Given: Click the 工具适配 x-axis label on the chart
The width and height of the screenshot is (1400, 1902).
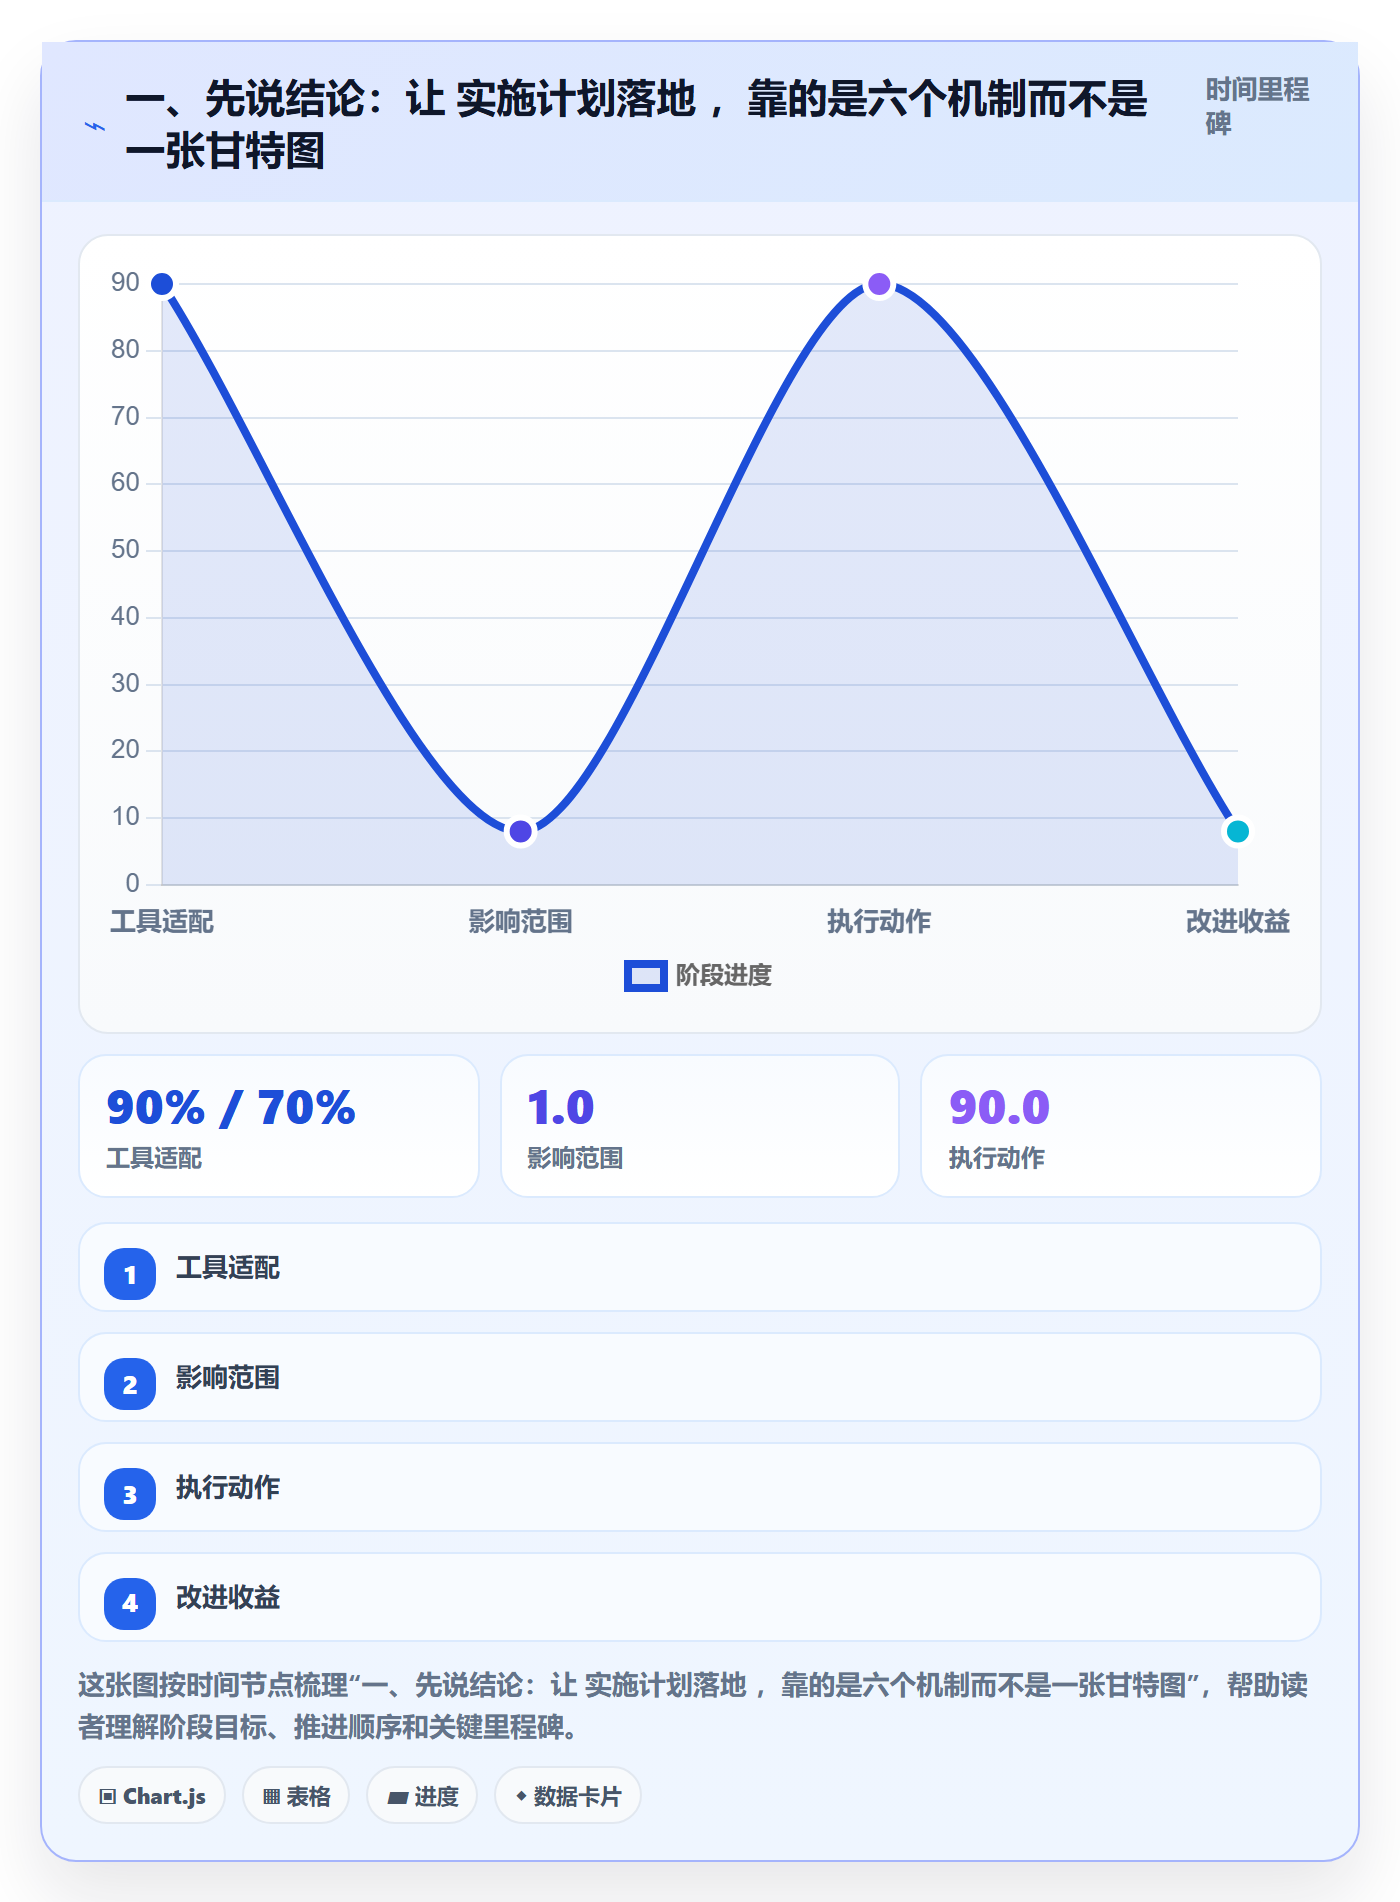Looking at the screenshot, I should click(x=162, y=921).
